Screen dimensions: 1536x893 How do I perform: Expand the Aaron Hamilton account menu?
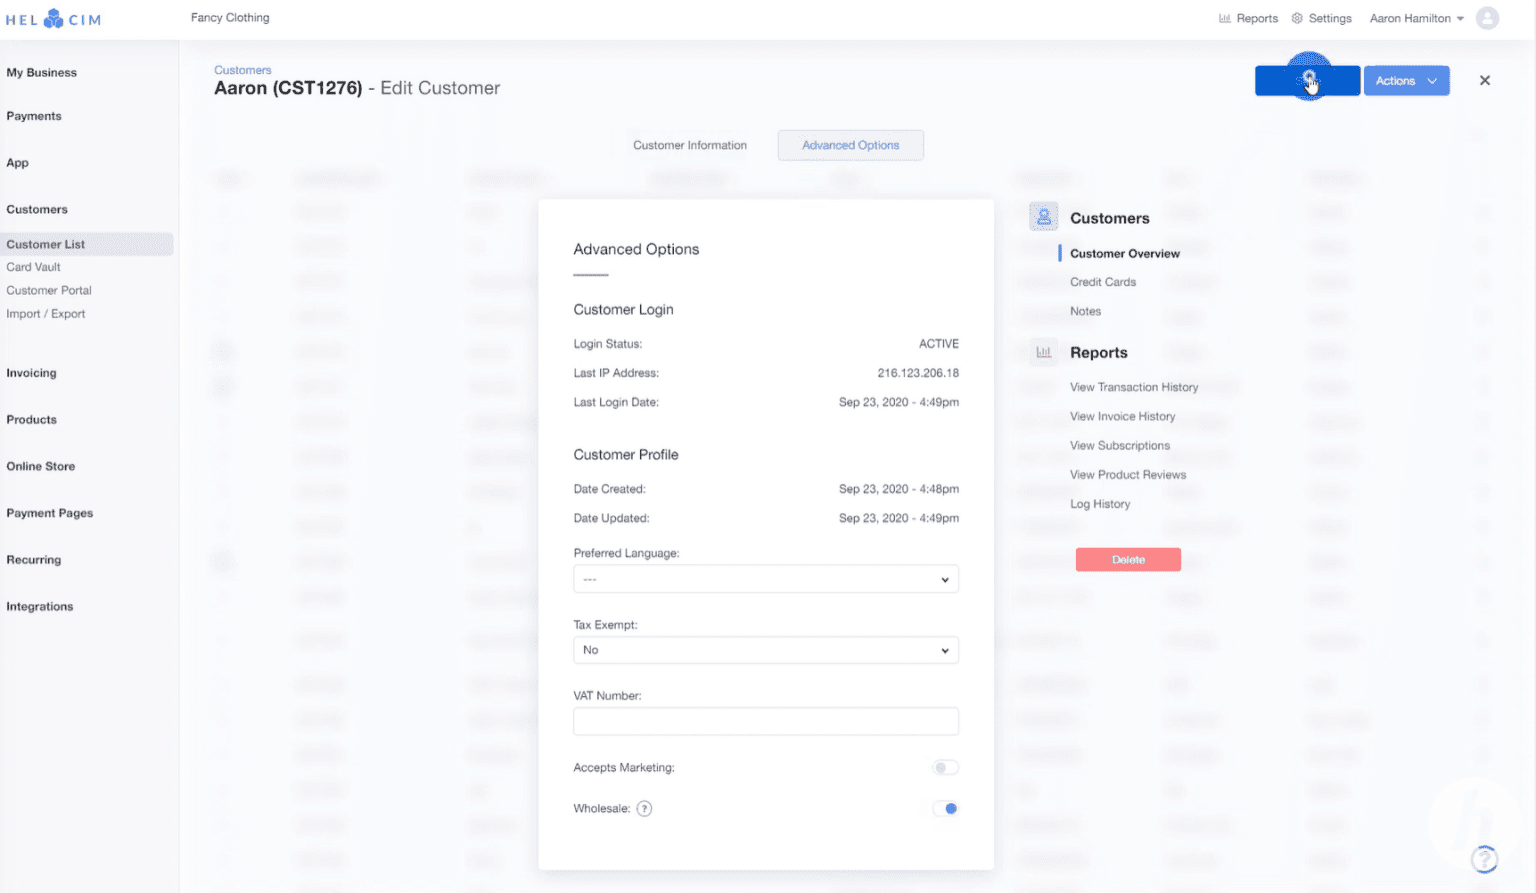pyautogui.click(x=1416, y=19)
